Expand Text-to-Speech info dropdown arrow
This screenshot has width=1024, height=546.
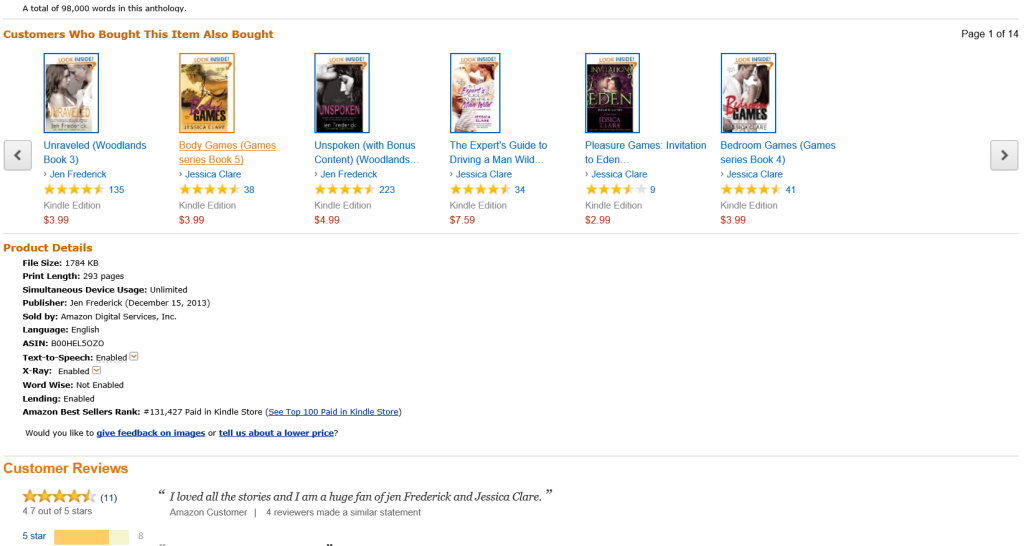tap(134, 357)
